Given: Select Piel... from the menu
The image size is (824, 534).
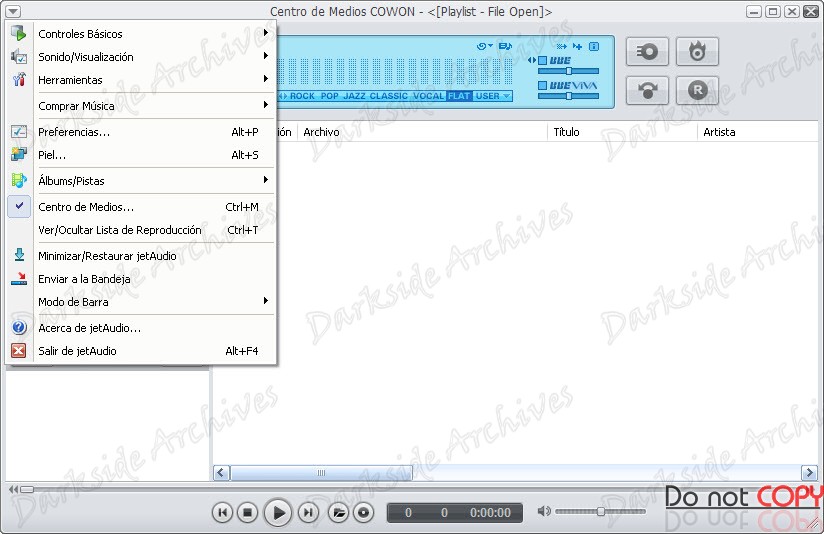Looking at the screenshot, I should point(141,155).
